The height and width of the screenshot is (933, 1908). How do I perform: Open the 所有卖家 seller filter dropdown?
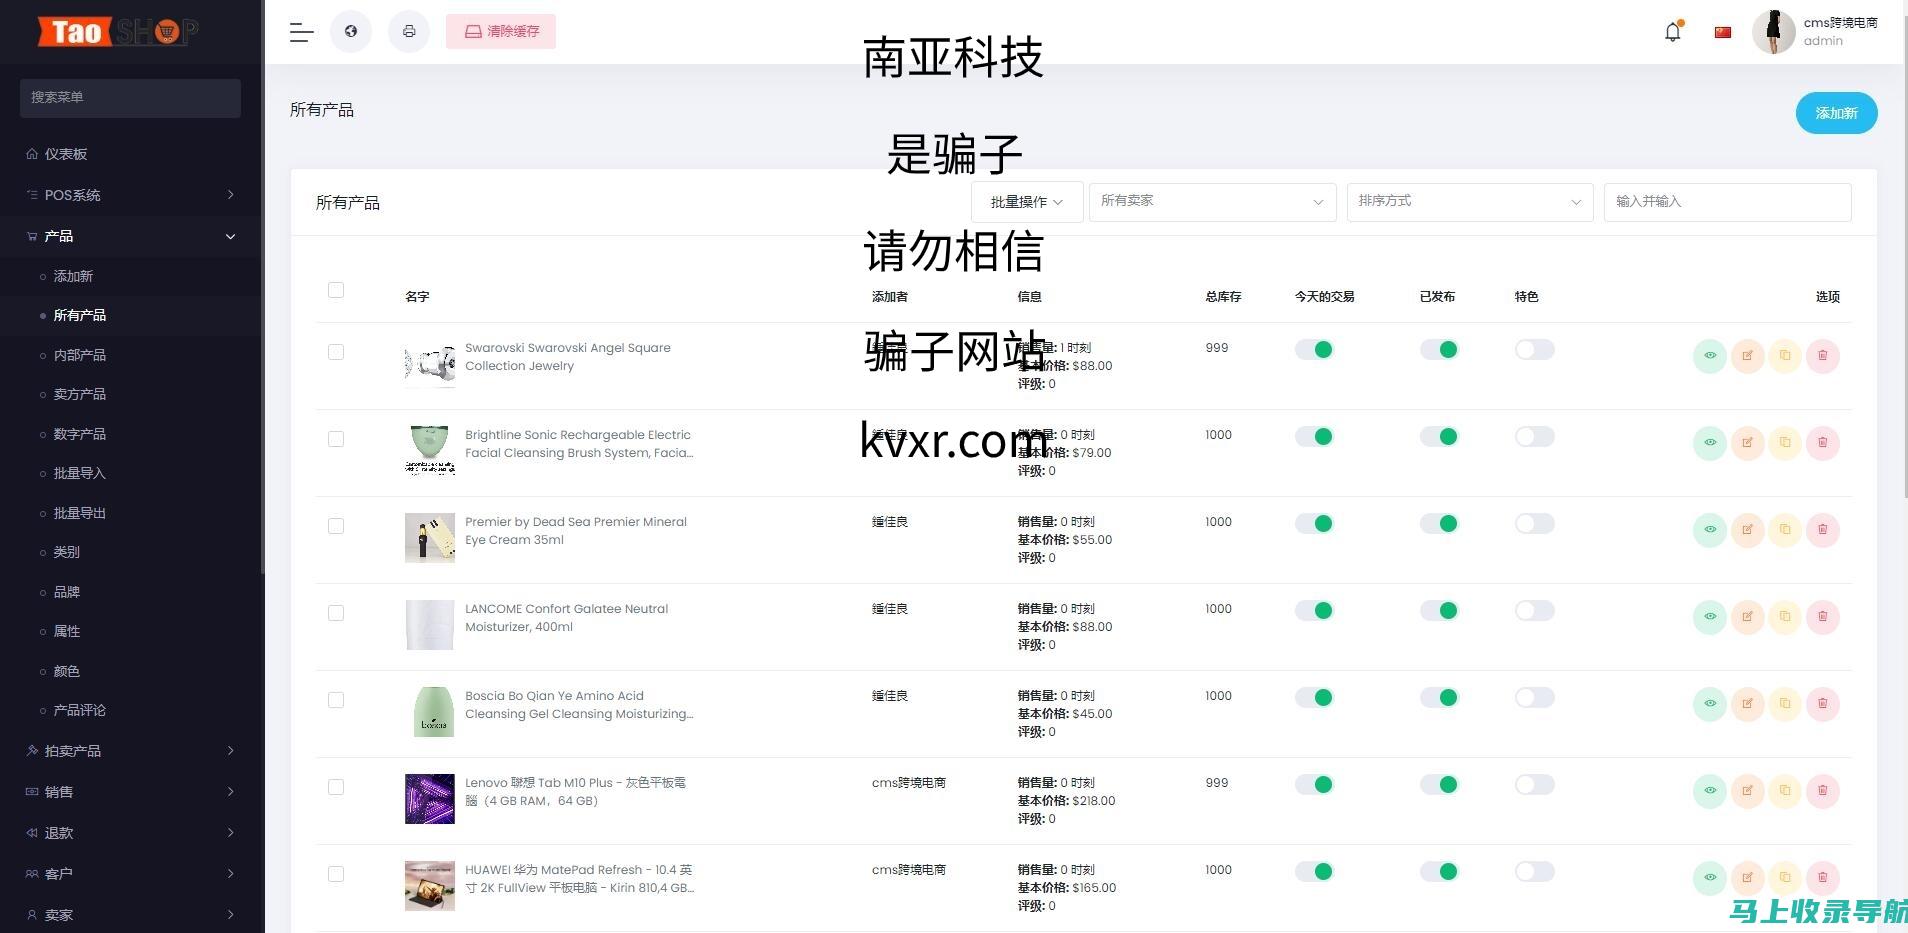click(1212, 202)
